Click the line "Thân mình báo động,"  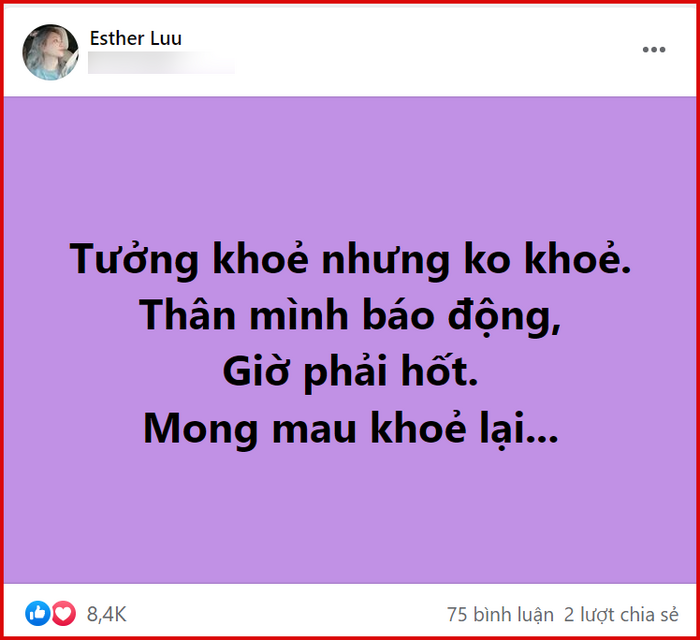click(x=350, y=316)
